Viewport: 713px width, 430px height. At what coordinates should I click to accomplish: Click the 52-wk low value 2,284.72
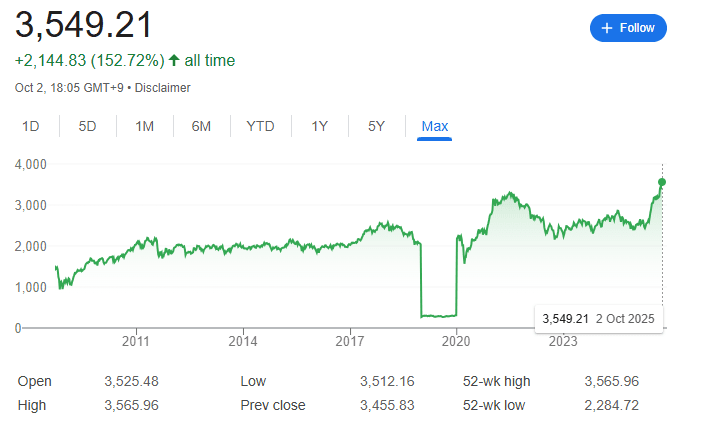pos(612,405)
